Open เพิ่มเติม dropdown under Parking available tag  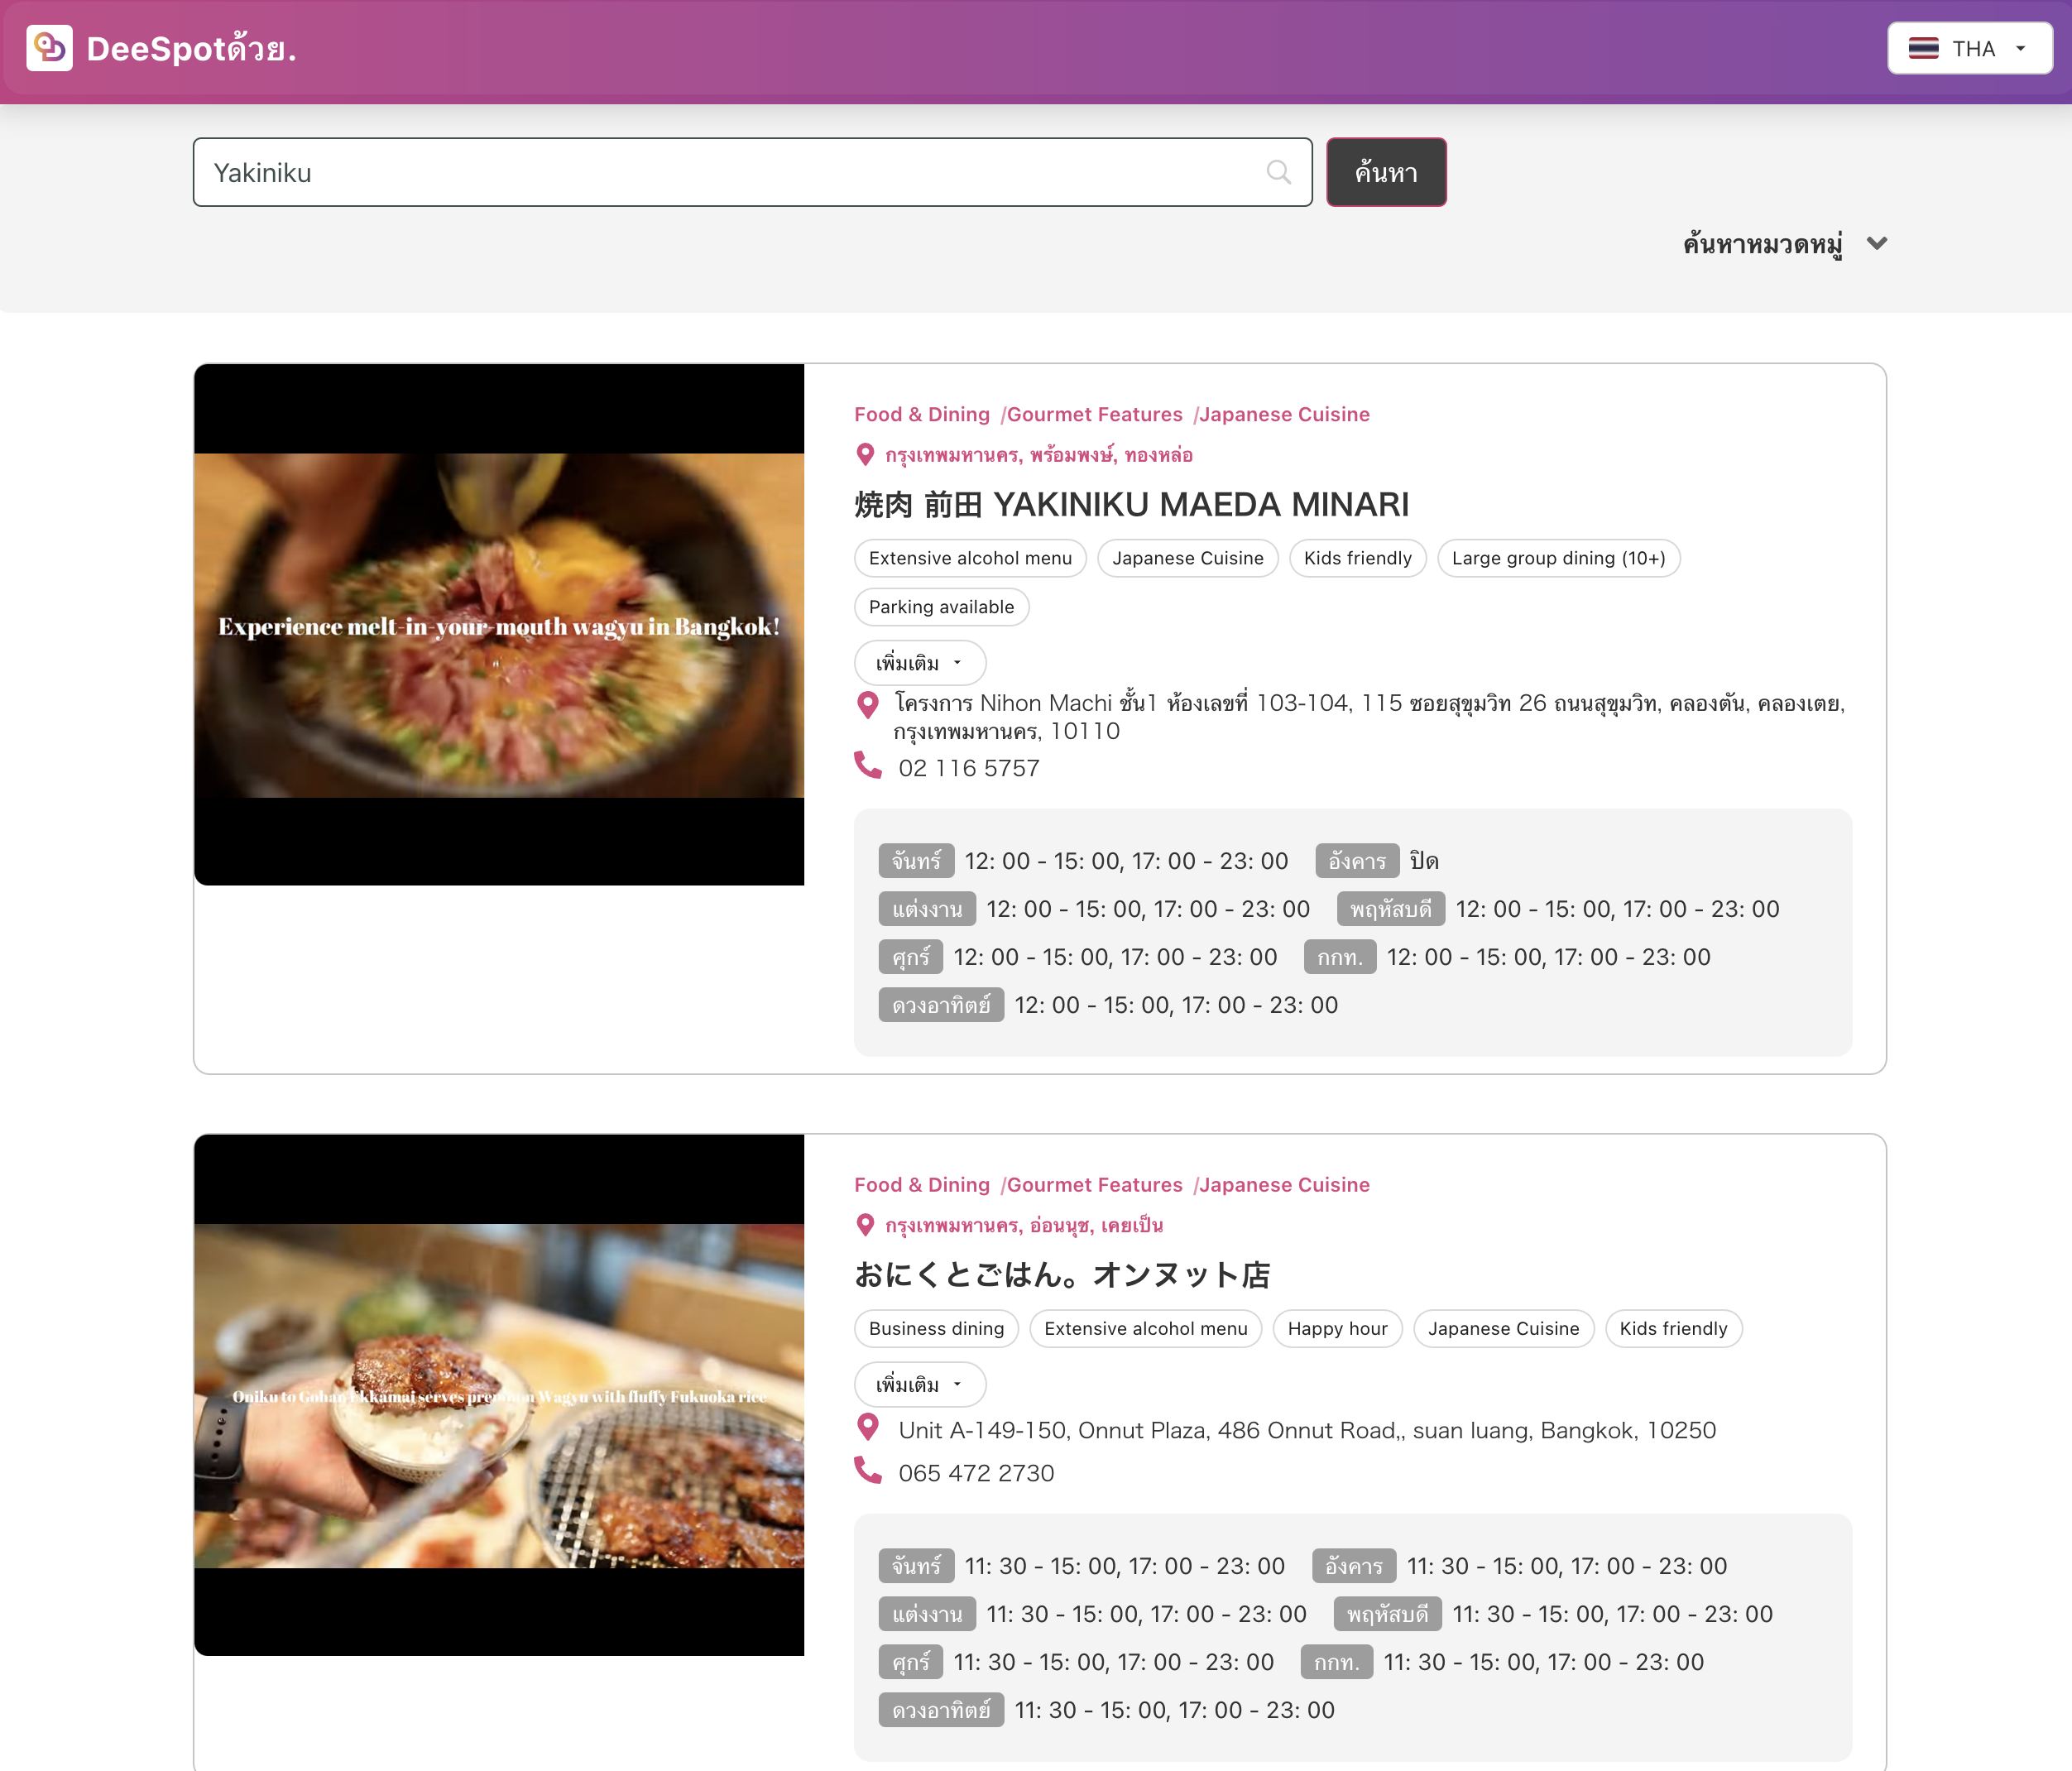tap(919, 663)
